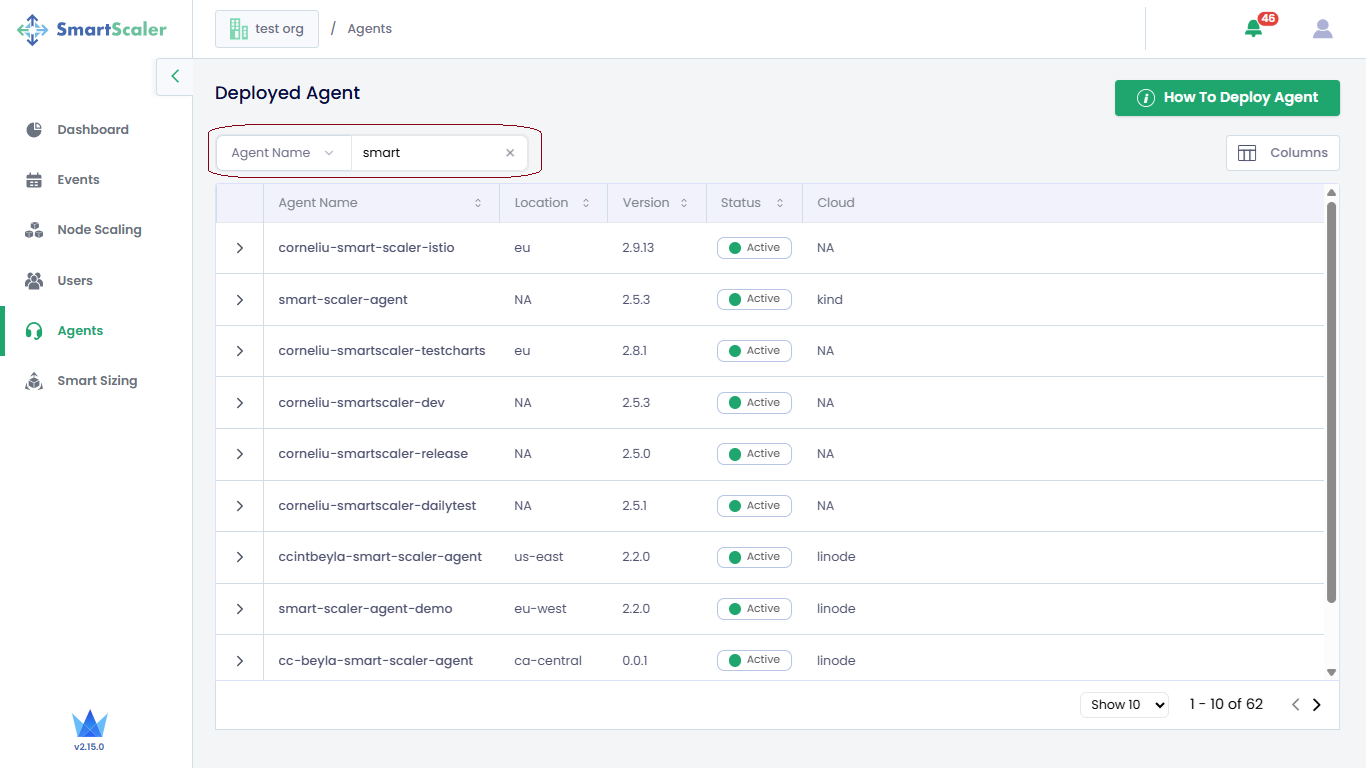Click the location cell us-east
This screenshot has width=1366, height=768.
[x=539, y=557]
